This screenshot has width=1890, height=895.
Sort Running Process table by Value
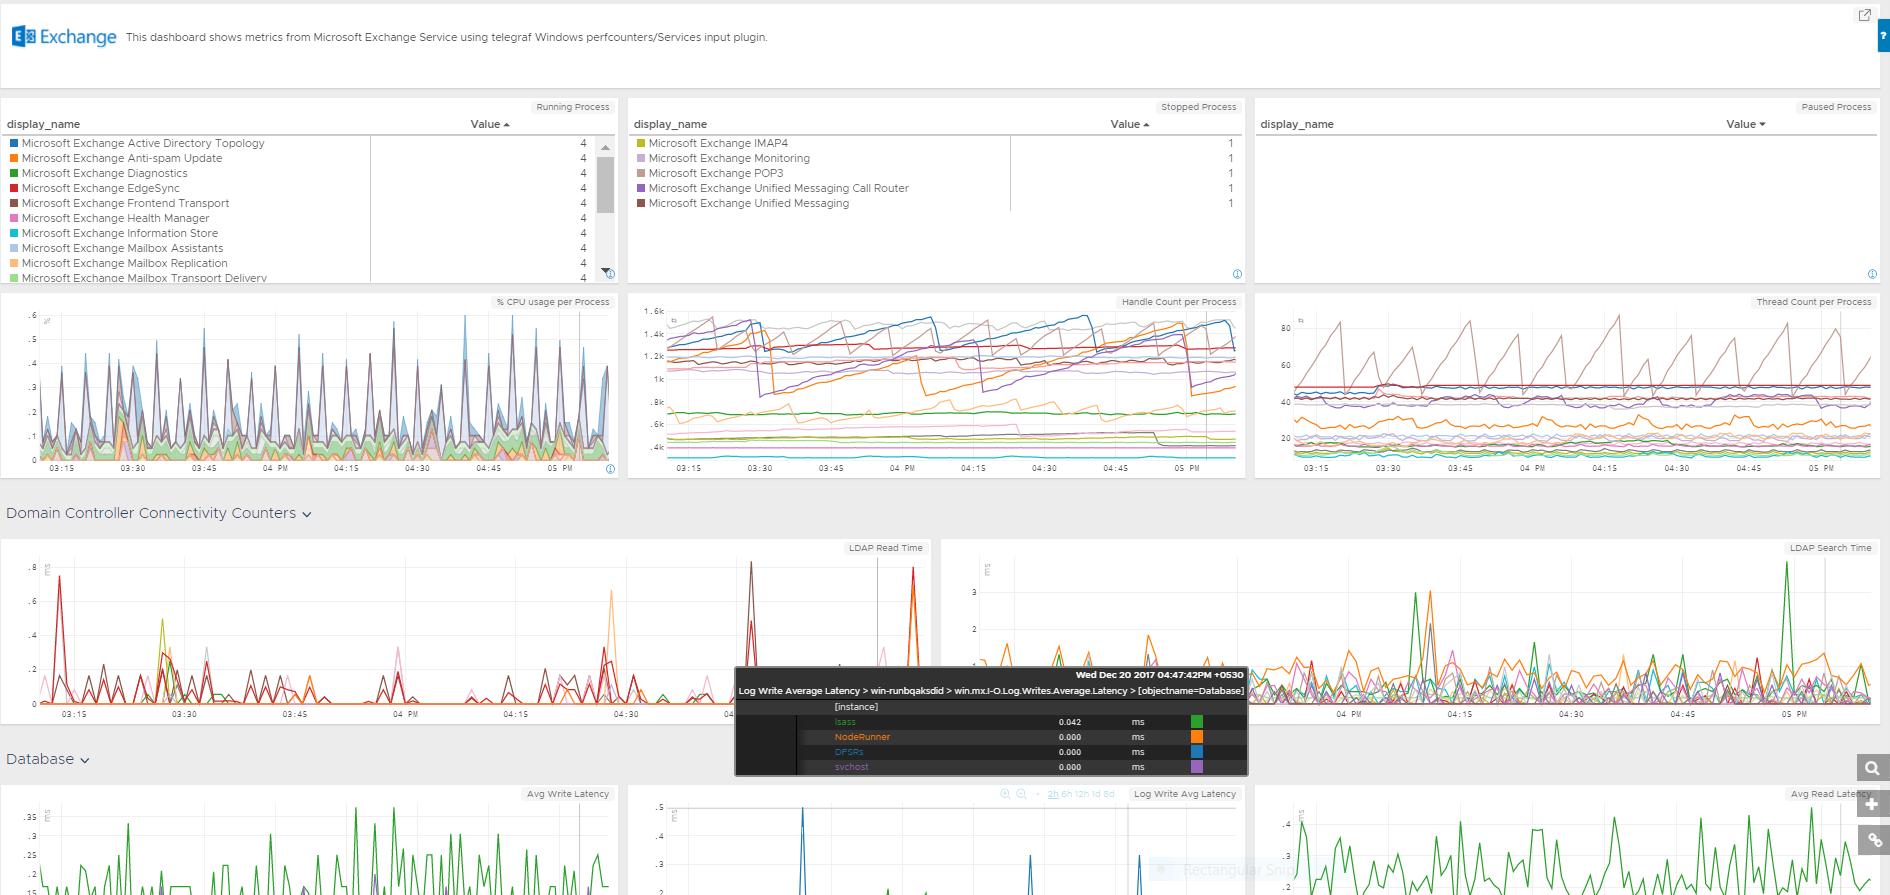click(x=490, y=124)
